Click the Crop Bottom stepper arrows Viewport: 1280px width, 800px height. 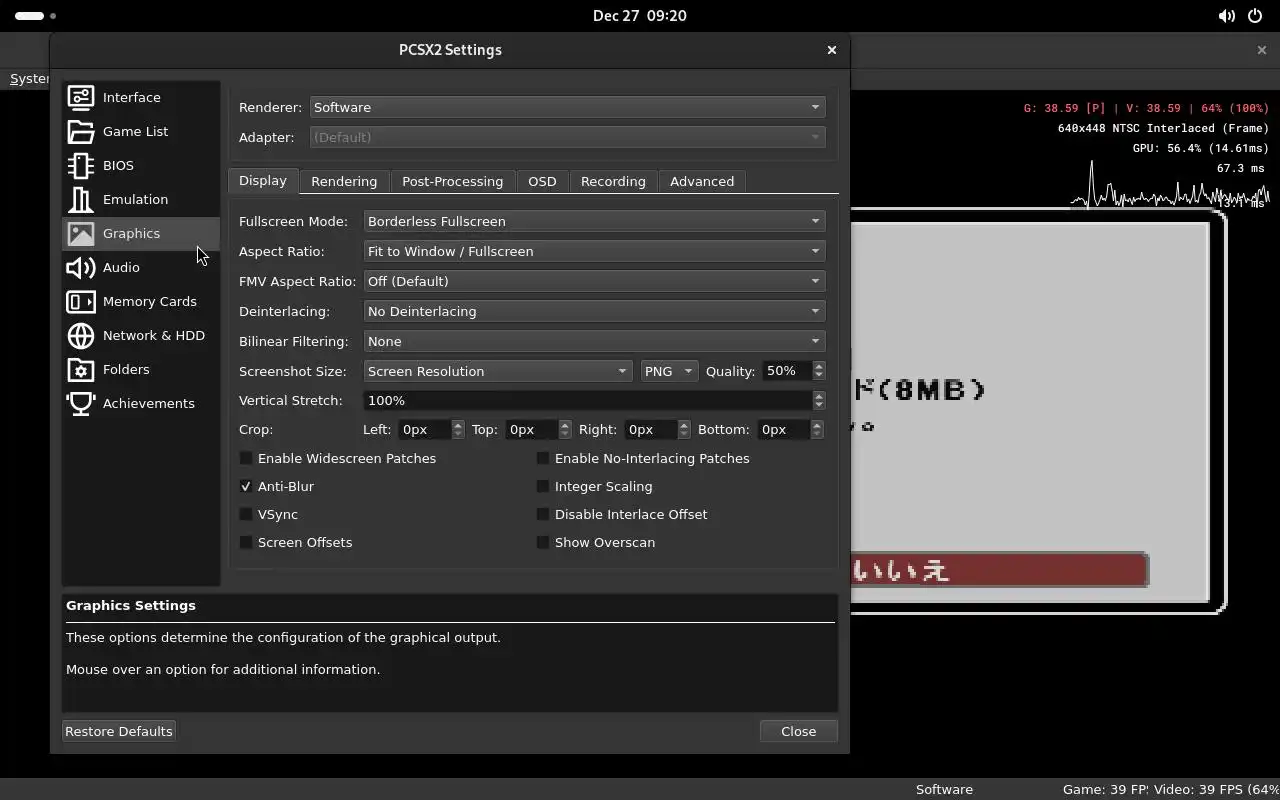pyautogui.click(x=817, y=429)
